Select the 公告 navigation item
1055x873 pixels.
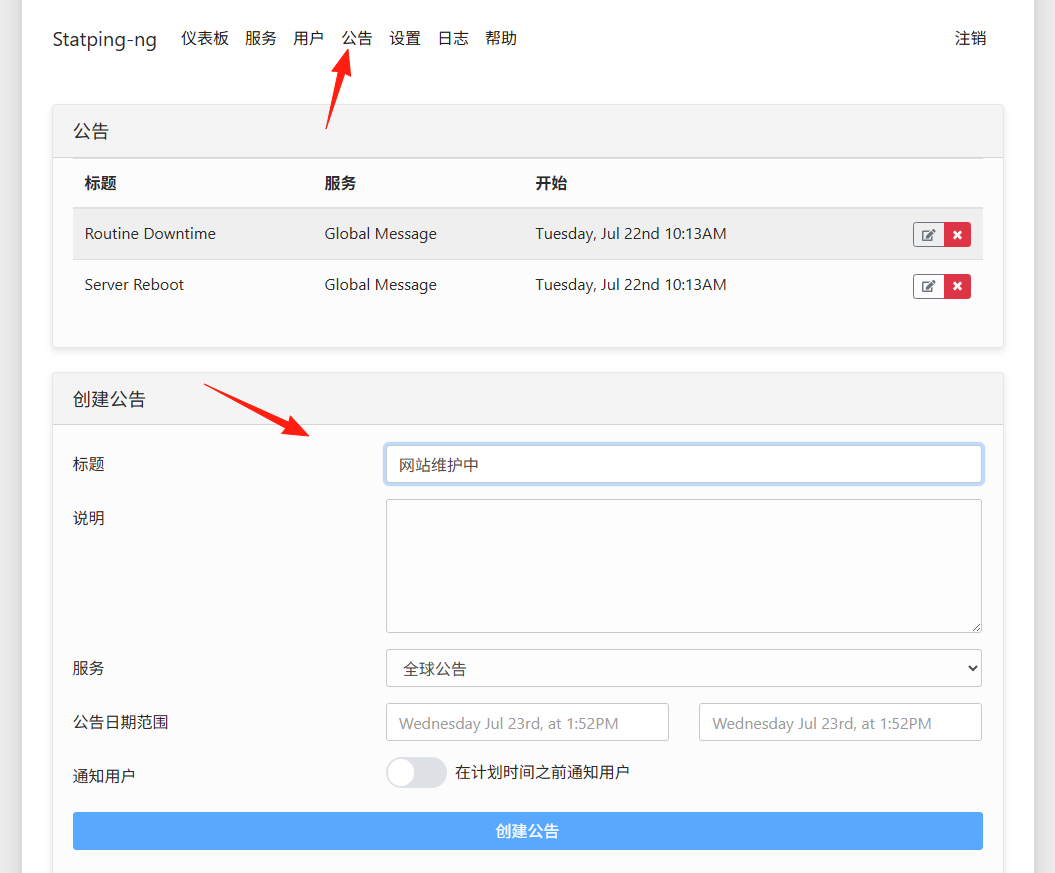[357, 38]
